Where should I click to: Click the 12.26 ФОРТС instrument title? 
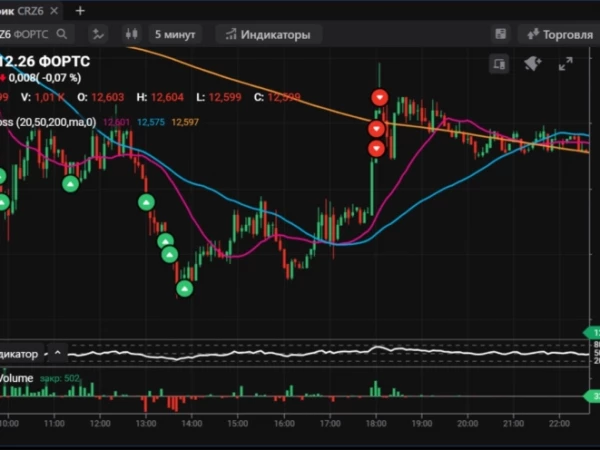pos(45,61)
